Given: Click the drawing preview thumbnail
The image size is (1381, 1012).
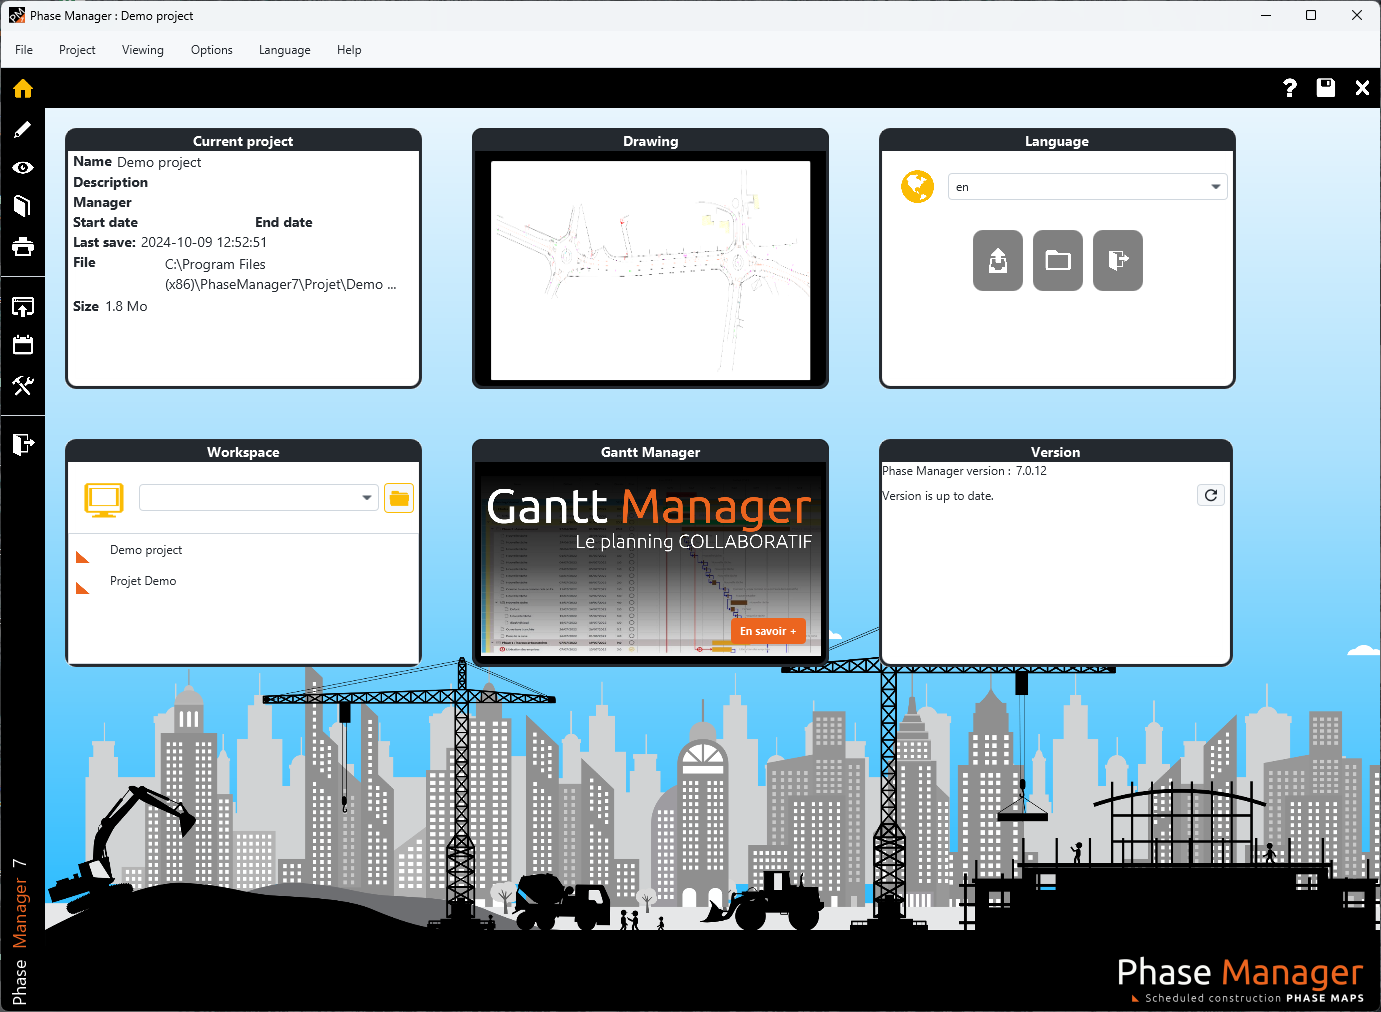Looking at the screenshot, I should 651,270.
